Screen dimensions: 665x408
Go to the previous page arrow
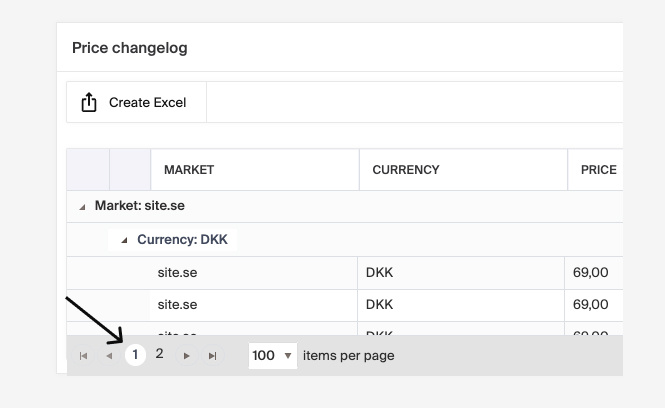109,356
